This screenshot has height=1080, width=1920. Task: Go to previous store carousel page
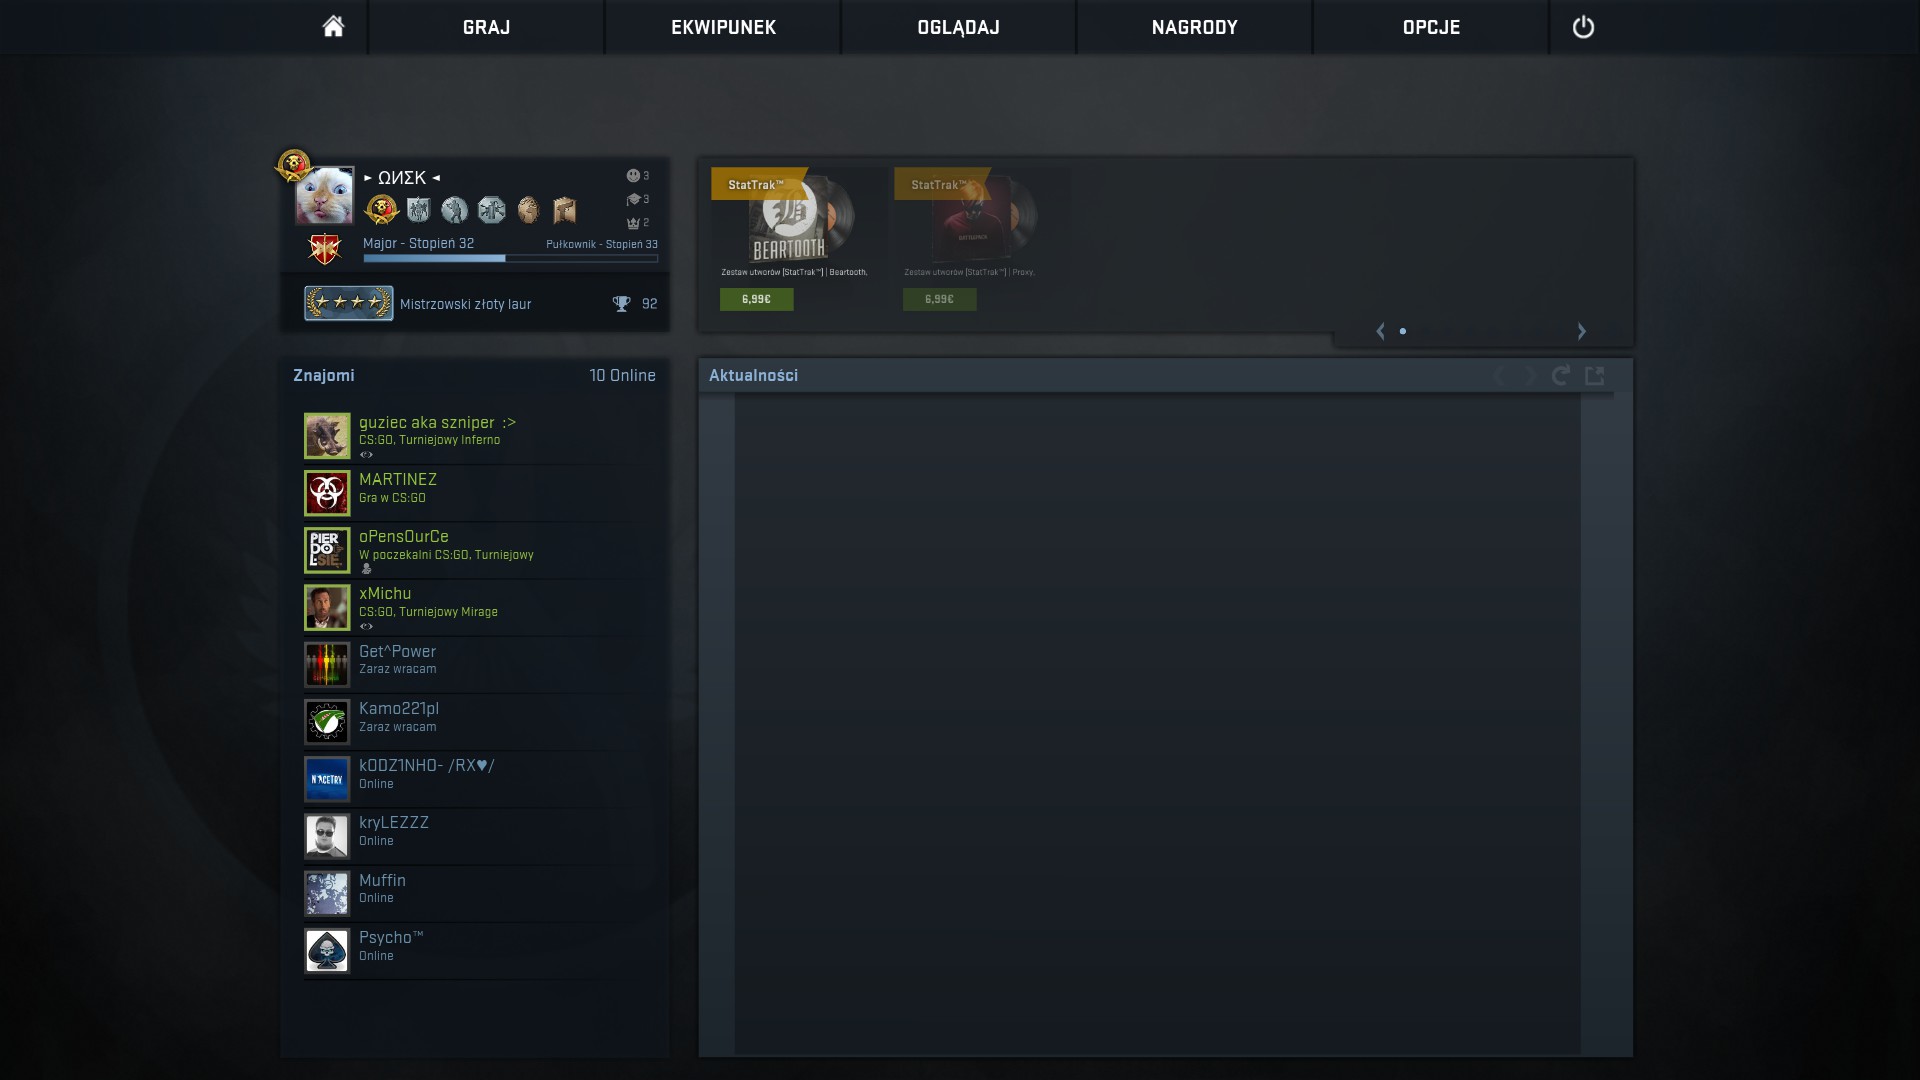(1381, 331)
